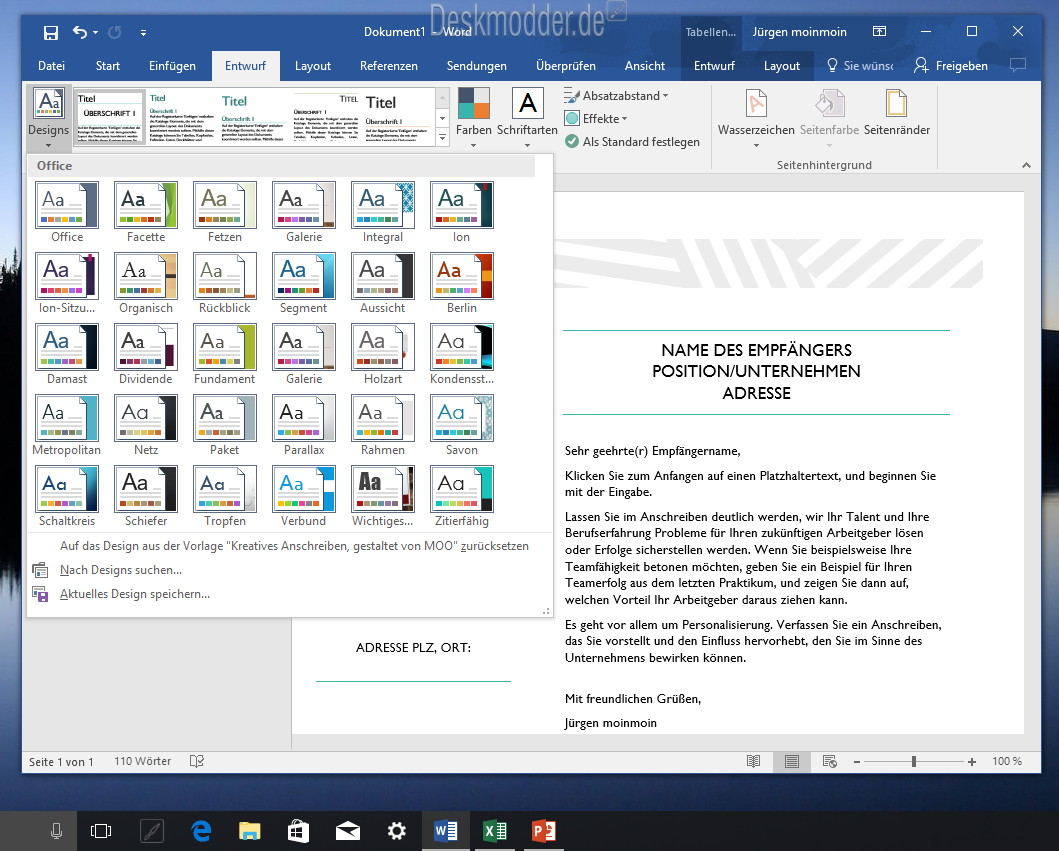Viewport: 1059px width, 851px height.
Task: Click the save icon in title bar
Action: pyautogui.click(x=51, y=33)
